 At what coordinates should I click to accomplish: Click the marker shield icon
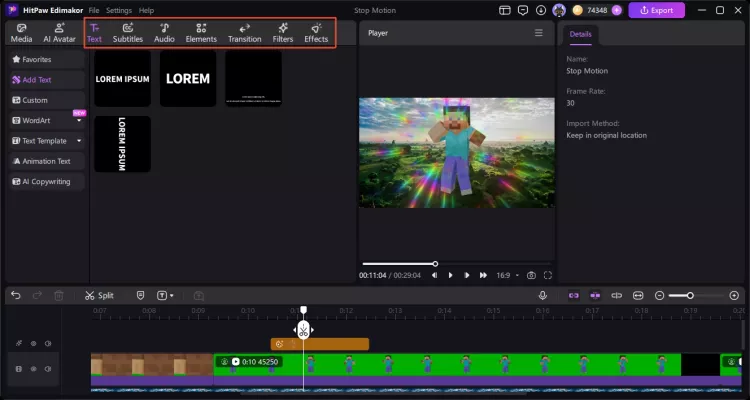coord(140,296)
